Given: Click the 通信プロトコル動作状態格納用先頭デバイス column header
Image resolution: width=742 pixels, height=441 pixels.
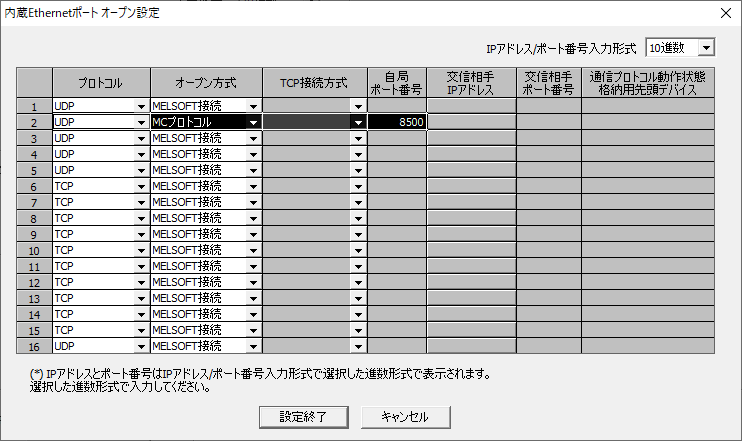Looking at the screenshot, I should [648, 83].
